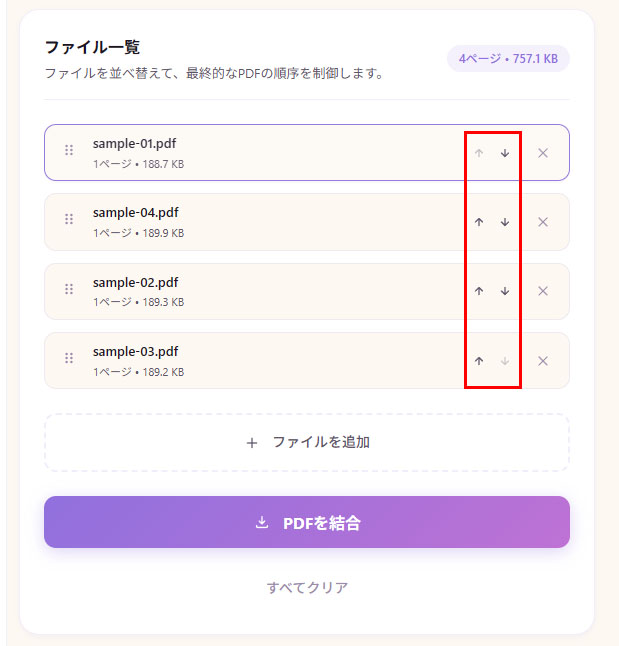Delete sample-03.pdf from the list
Viewport: 619px width, 646px height.
pos(543,361)
